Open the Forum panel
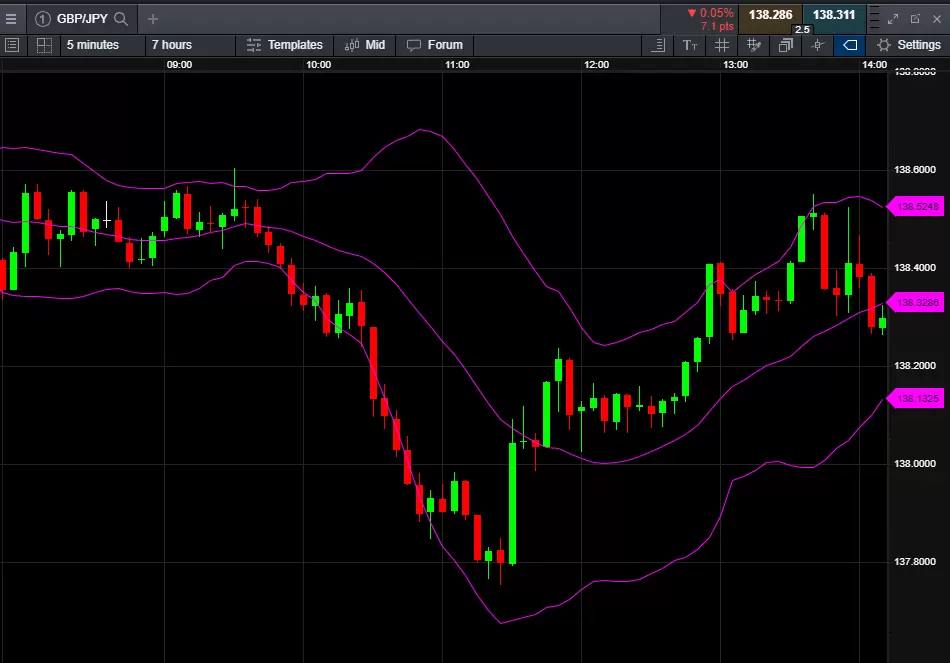The height and width of the screenshot is (663, 950). click(x=435, y=45)
